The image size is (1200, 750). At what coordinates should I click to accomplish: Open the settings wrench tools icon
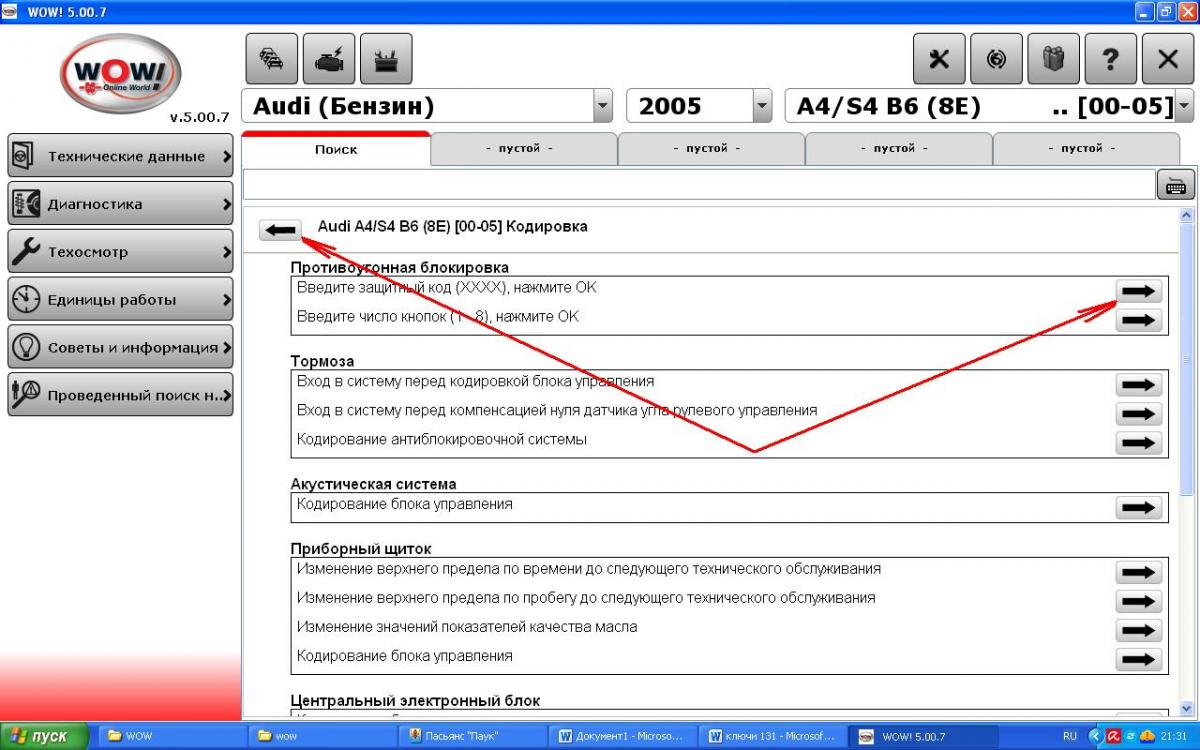[x=939, y=59]
